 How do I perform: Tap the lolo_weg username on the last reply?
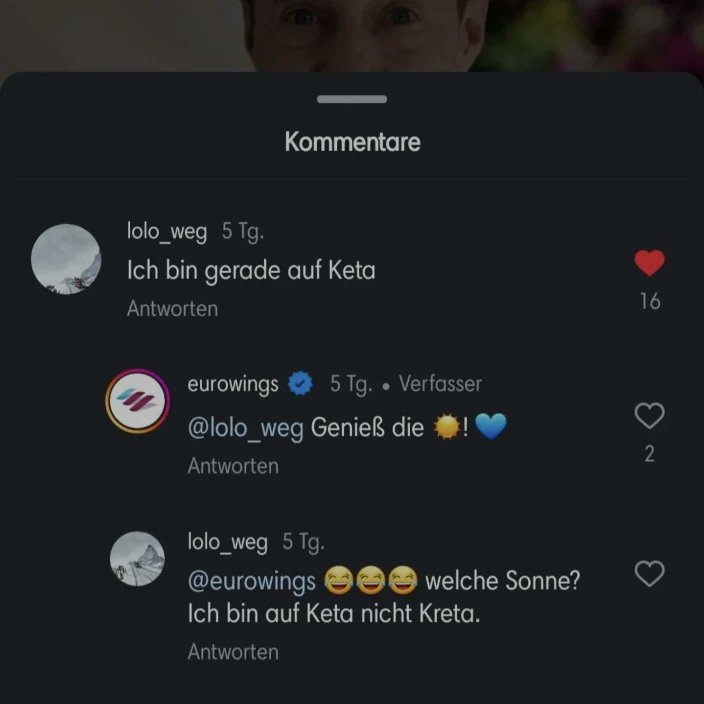tap(227, 542)
